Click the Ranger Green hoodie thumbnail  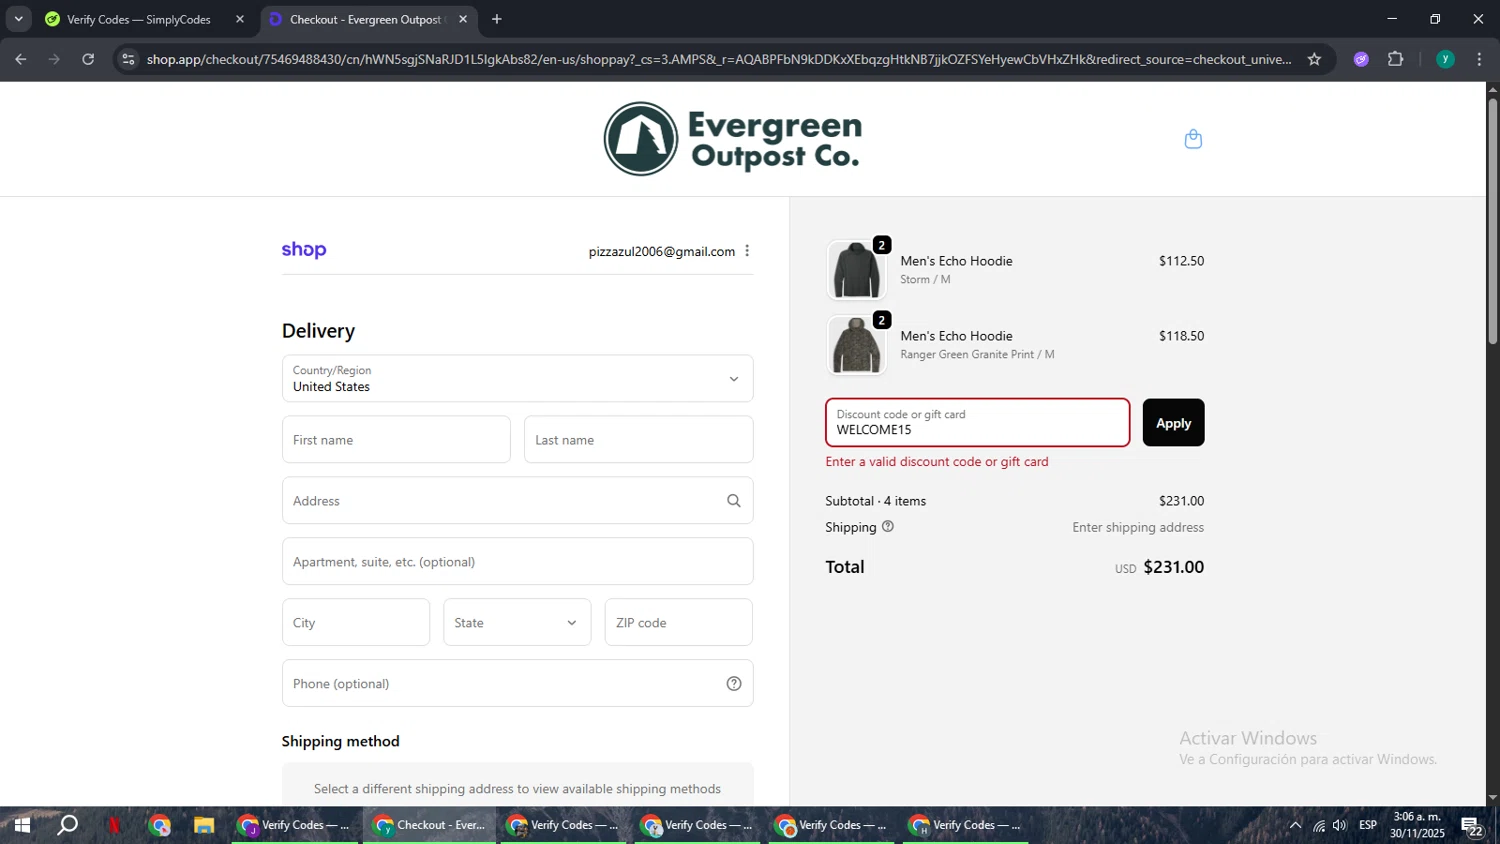tap(857, 345)
